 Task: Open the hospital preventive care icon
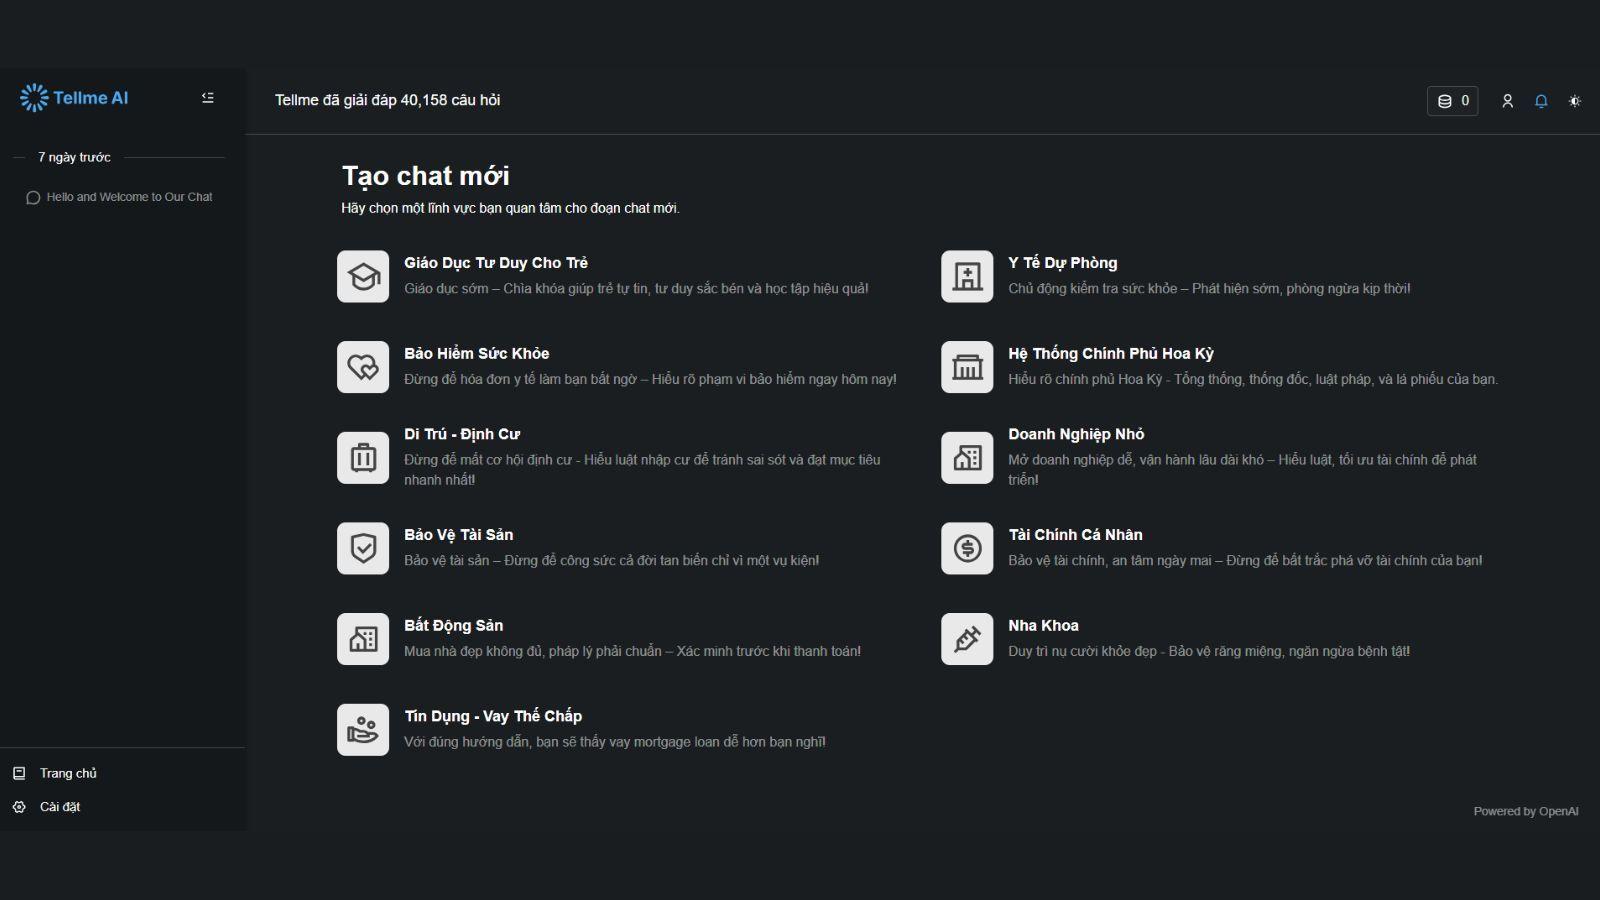(967, 276)
